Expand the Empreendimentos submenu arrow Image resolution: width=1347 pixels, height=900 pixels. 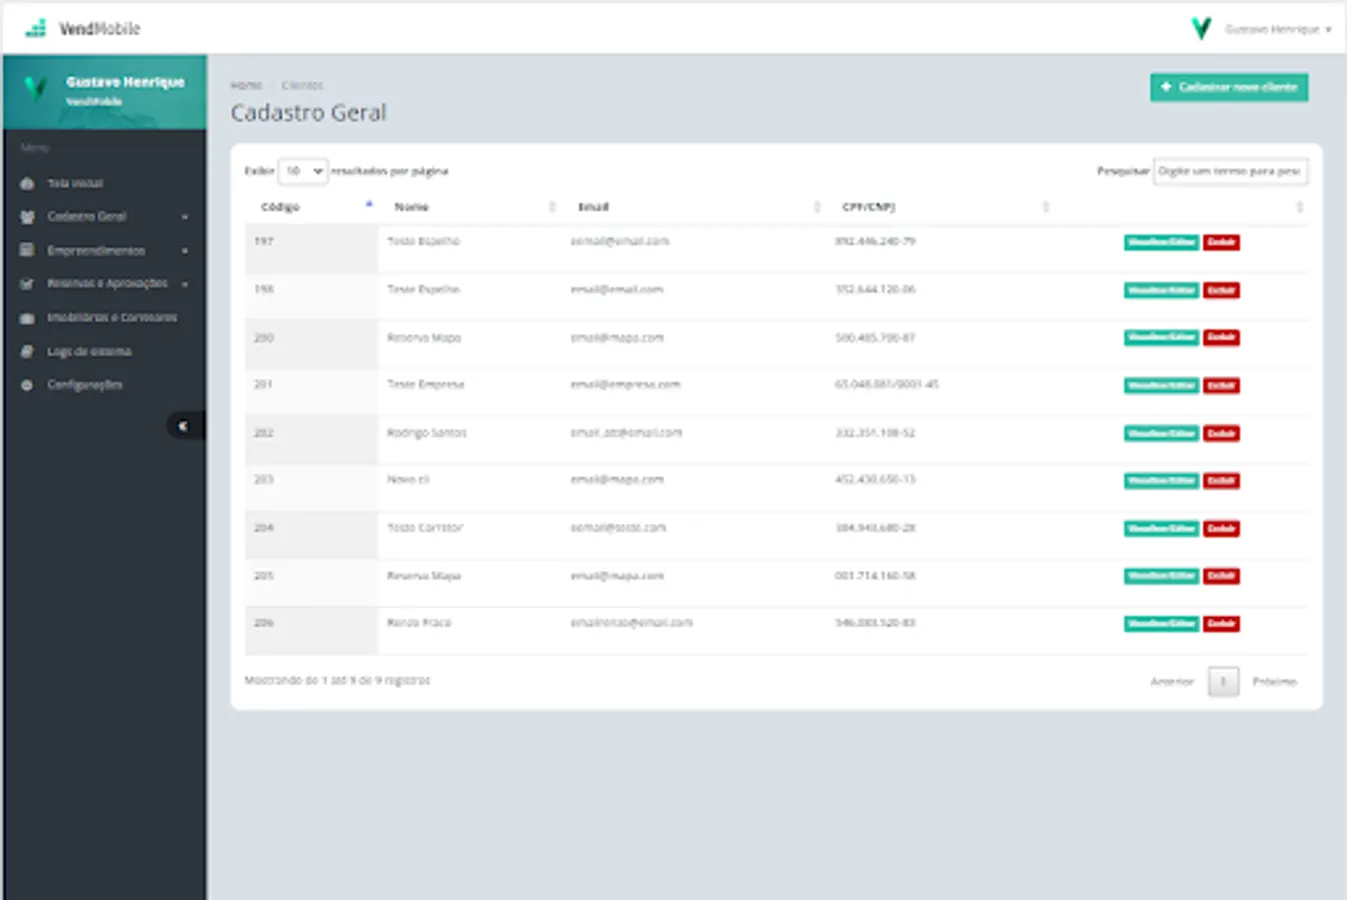coord(185,251)
